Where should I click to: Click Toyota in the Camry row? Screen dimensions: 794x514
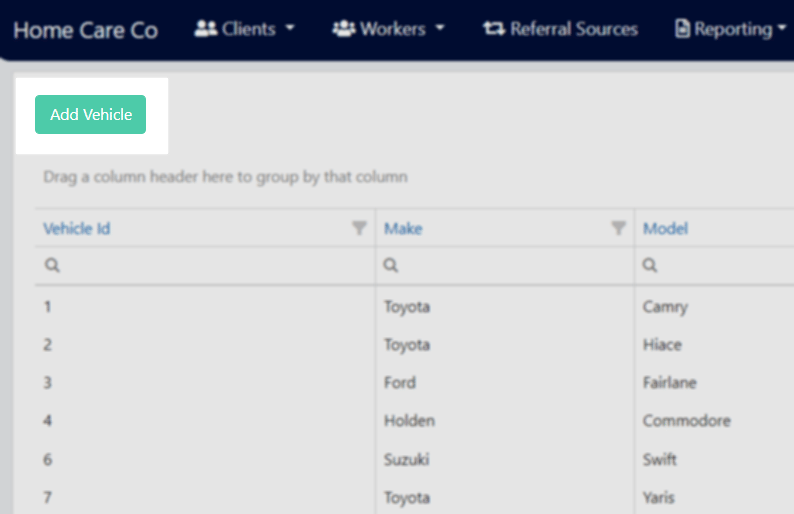click(x=407, y=307)
